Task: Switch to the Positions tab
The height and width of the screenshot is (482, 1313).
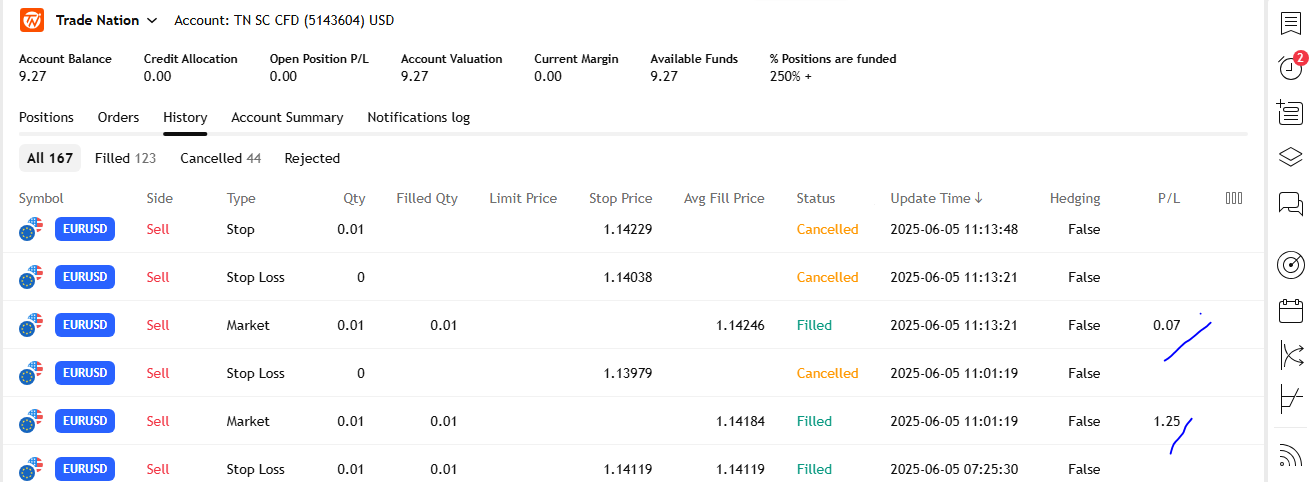Action: click(46, 117)
